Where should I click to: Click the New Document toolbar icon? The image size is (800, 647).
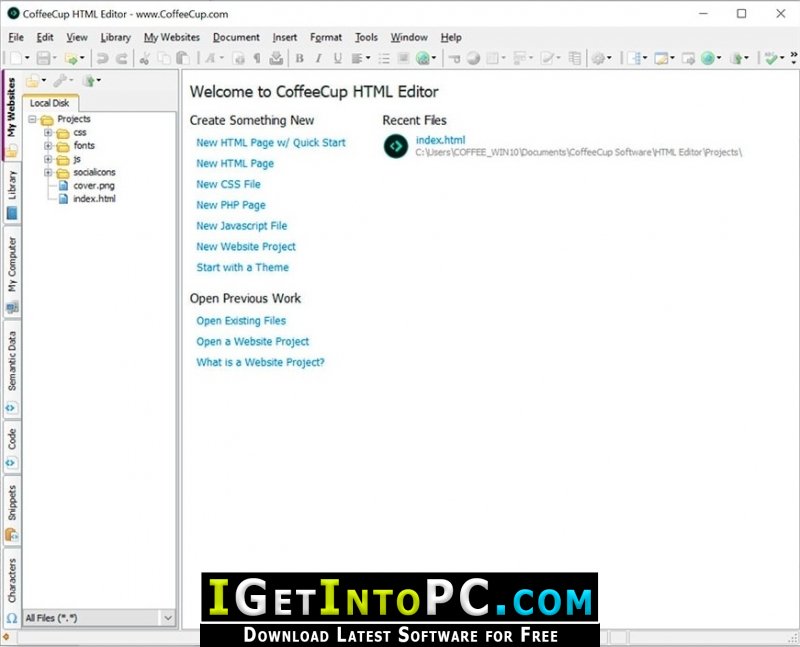16,58
